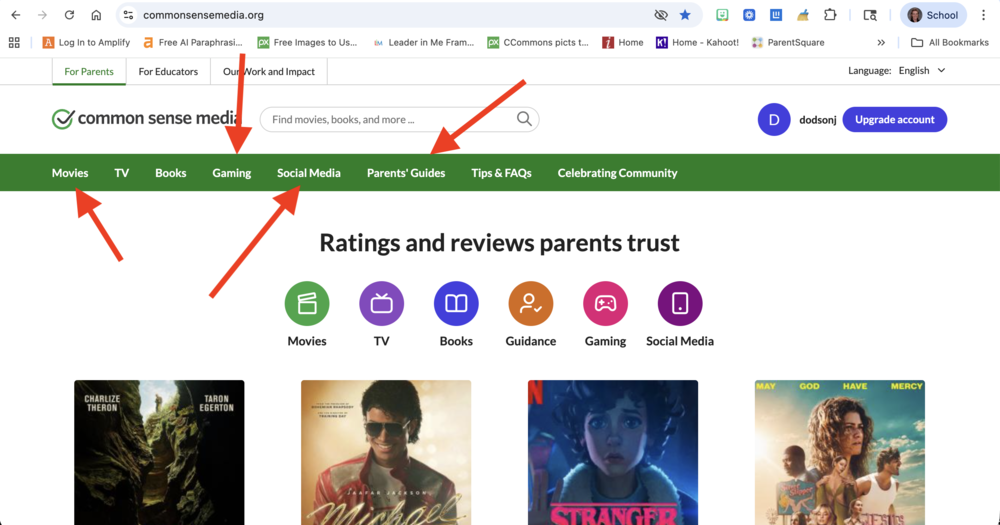
Task: Open the apps grid in bookmarks bar
Action: (14, 43)
